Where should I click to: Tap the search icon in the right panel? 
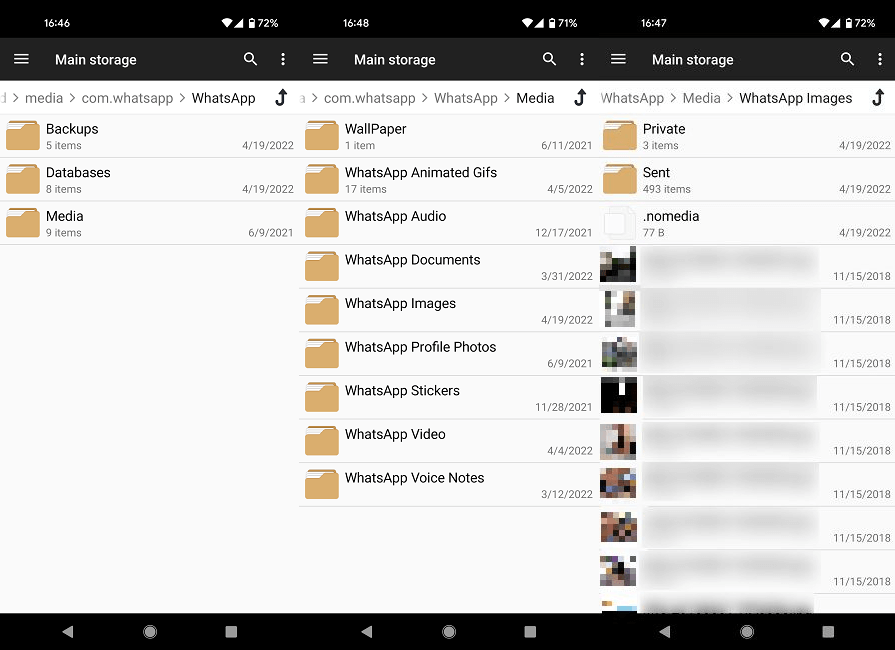pyautogui.click(x=848, y=59)
